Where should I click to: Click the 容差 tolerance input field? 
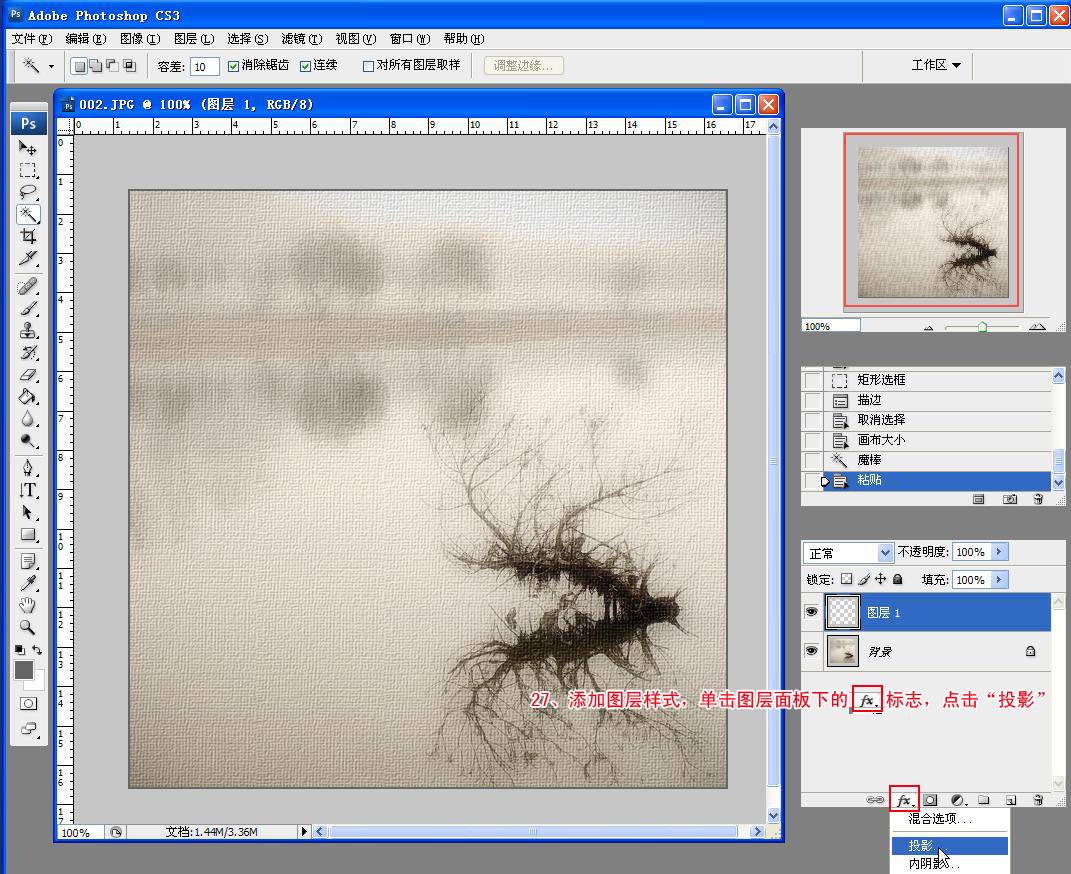(204, 66)
